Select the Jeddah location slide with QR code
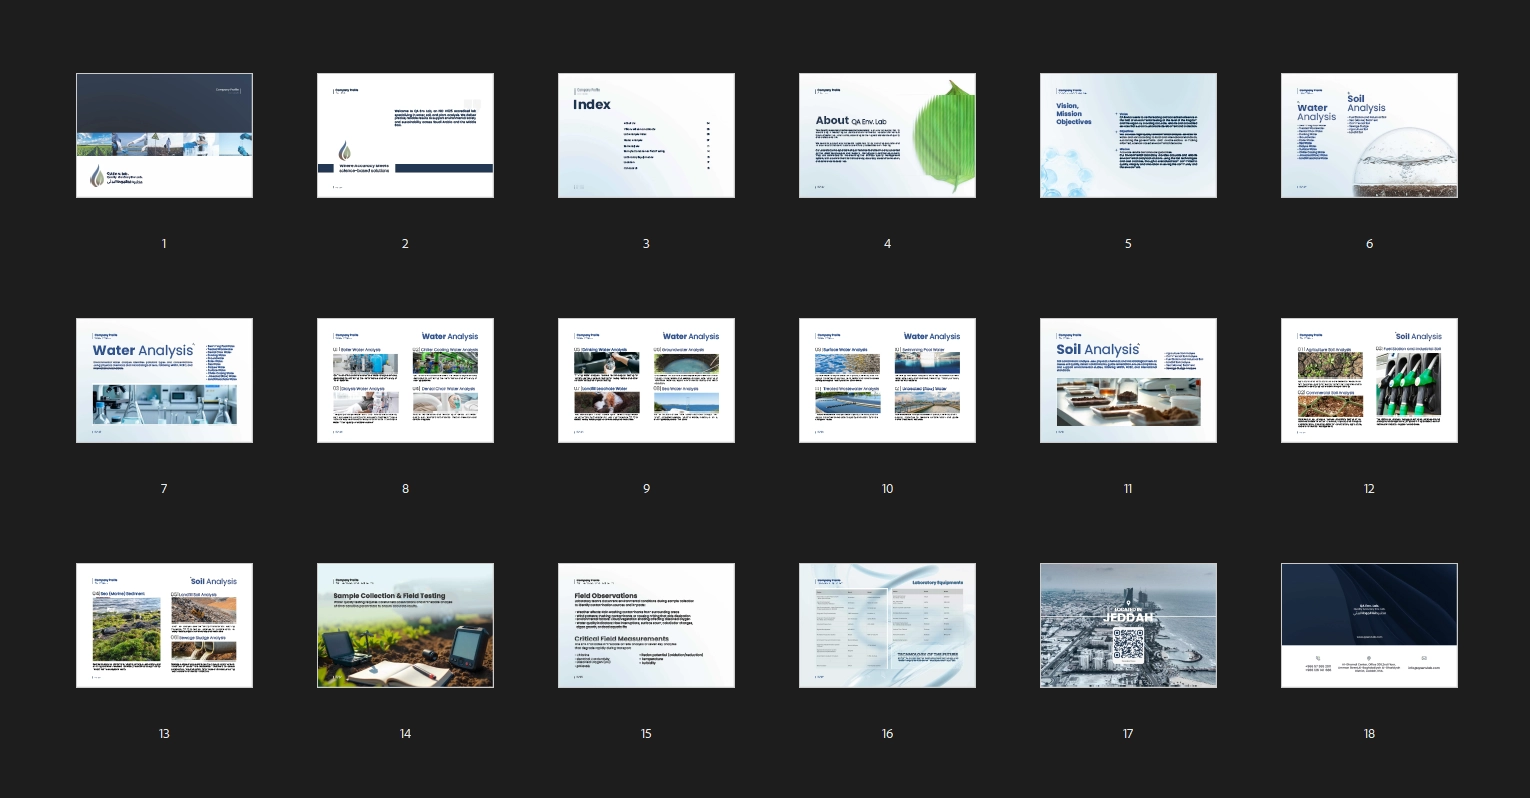 (x=1128, y=625)
